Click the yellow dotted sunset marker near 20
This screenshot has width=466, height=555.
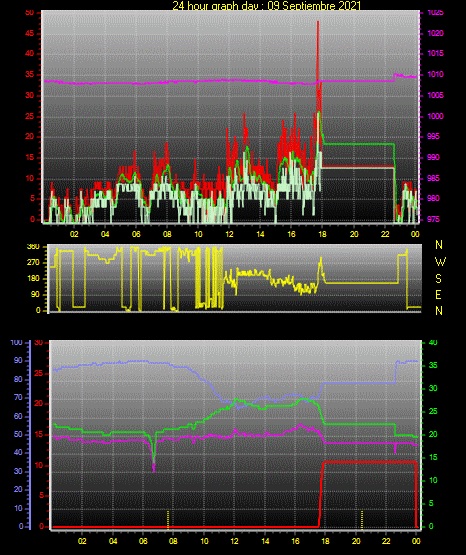point(362,520)
